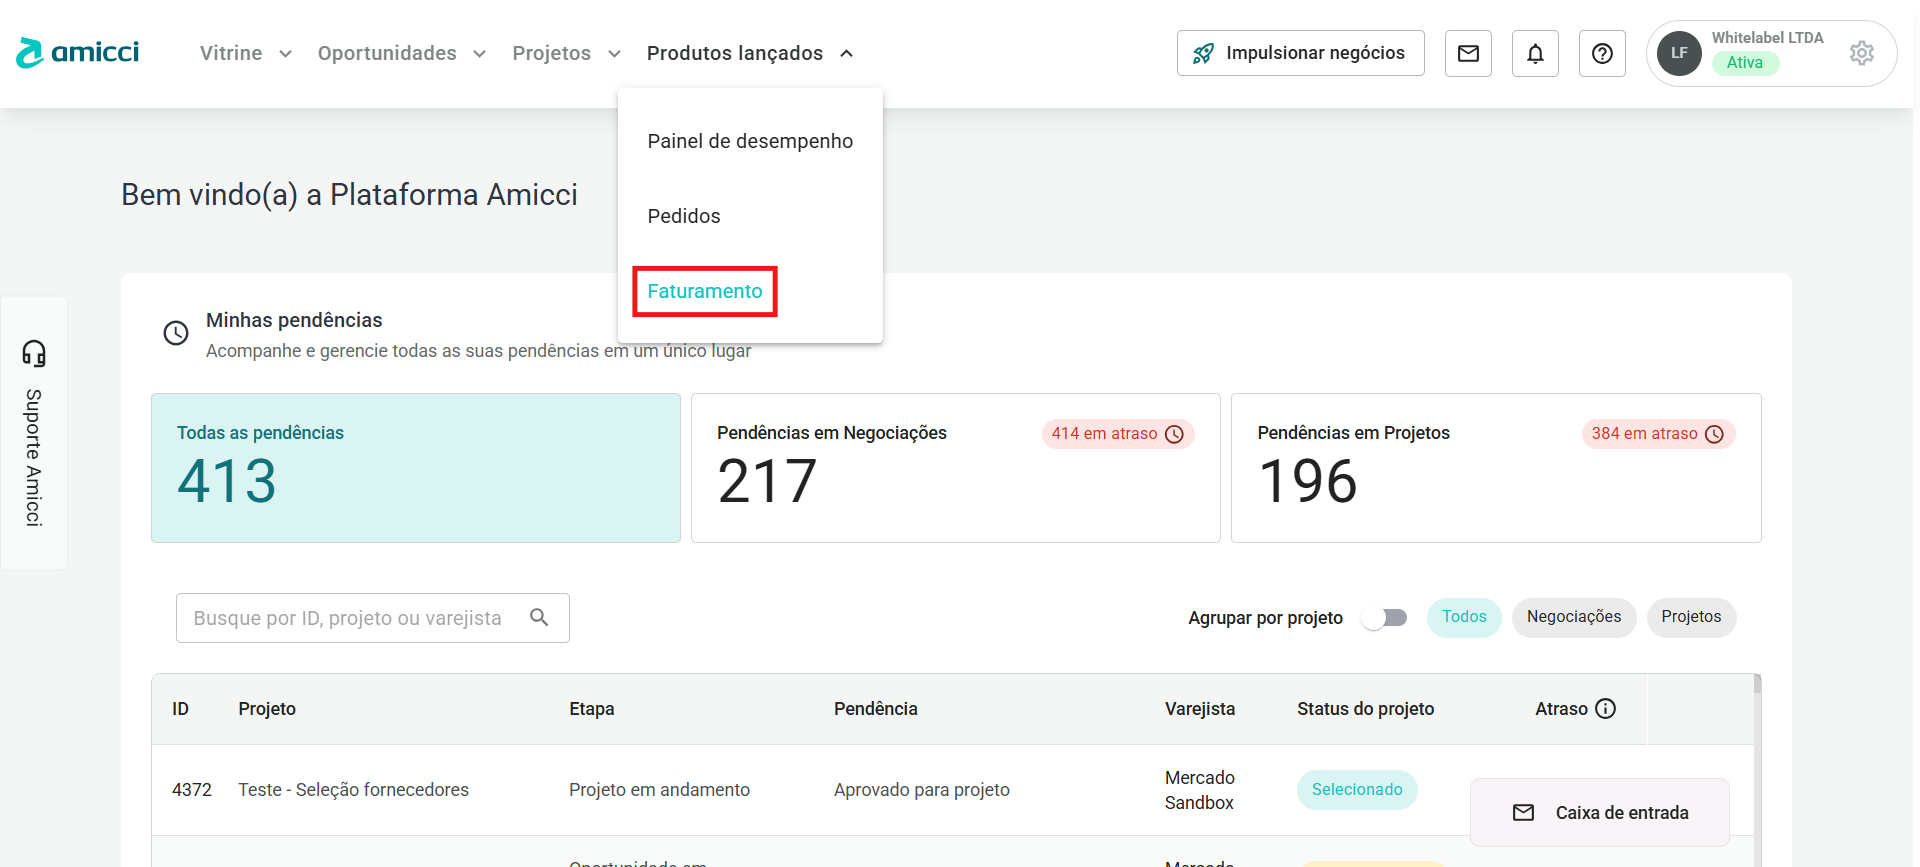Open the Caixa de entrada button
The image size is (1920, 867).
1600,813
